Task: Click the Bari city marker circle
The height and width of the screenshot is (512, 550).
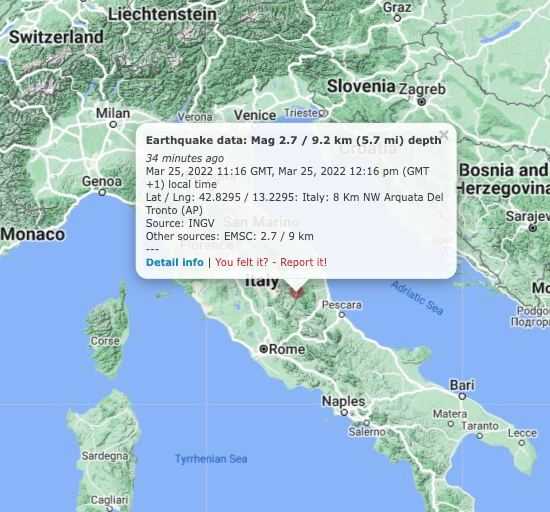Action: tap(462, 396)
